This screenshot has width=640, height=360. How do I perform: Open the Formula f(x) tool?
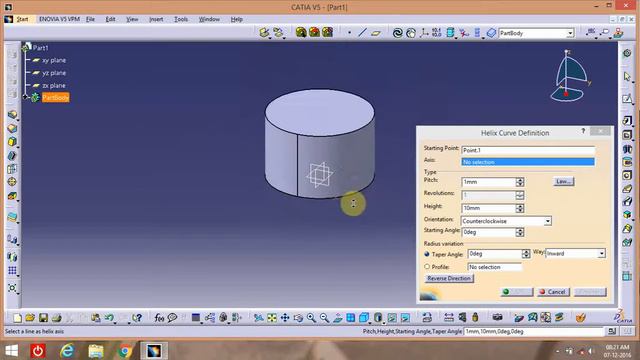tap(159, 318)
